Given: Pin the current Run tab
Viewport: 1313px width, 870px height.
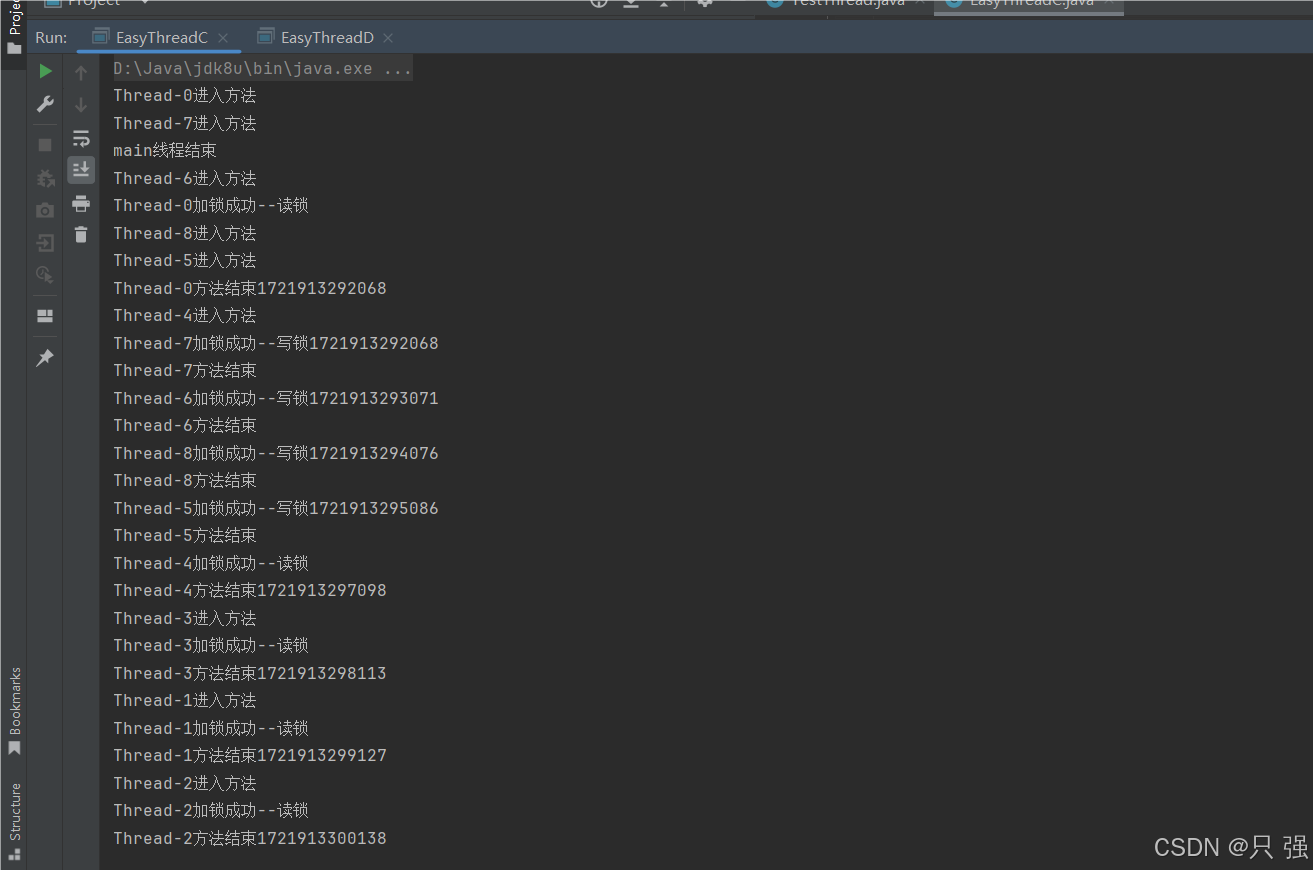Looking at the screenshot, I should (44, 357).
